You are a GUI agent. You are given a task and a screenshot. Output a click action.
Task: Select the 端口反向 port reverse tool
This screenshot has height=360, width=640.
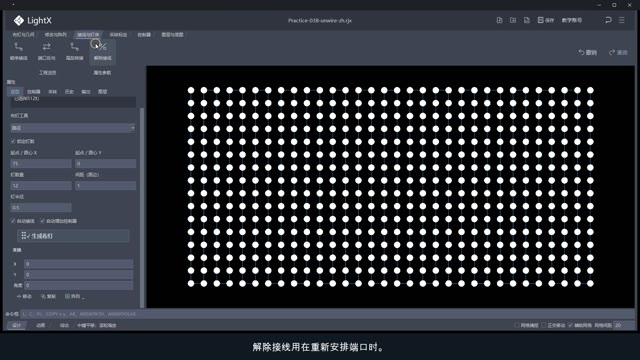coord(47,51)
